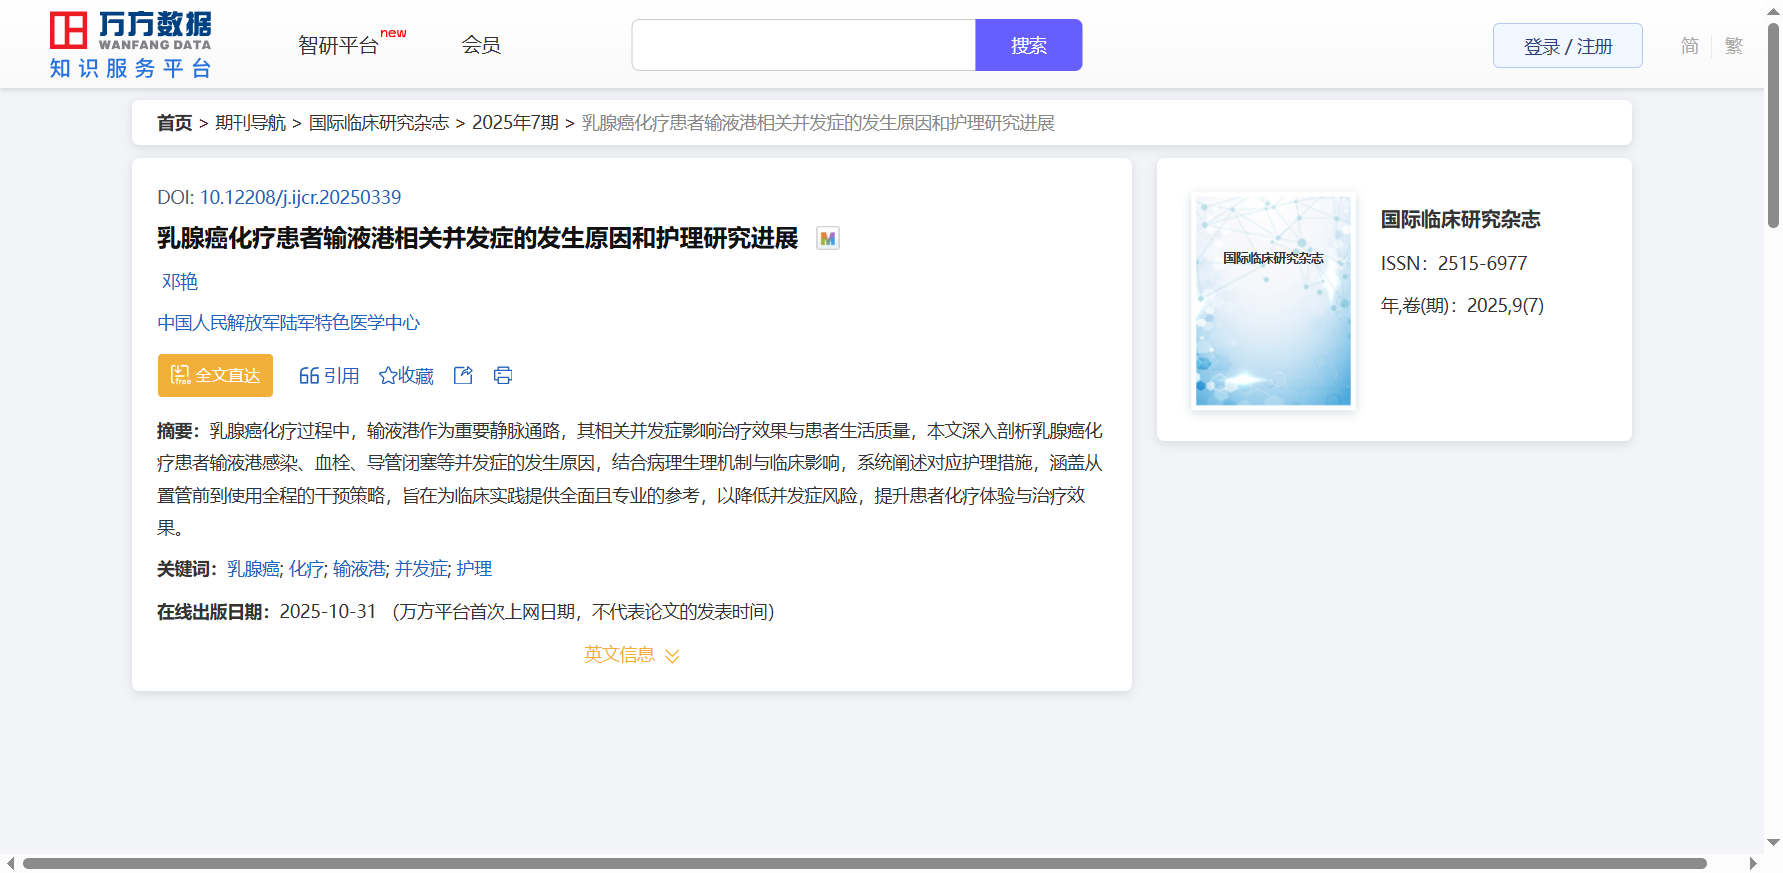This screenshot has width=1783, height=873.
Task: Open full text with 全文直达 button
Action: (x=215, y=376)
